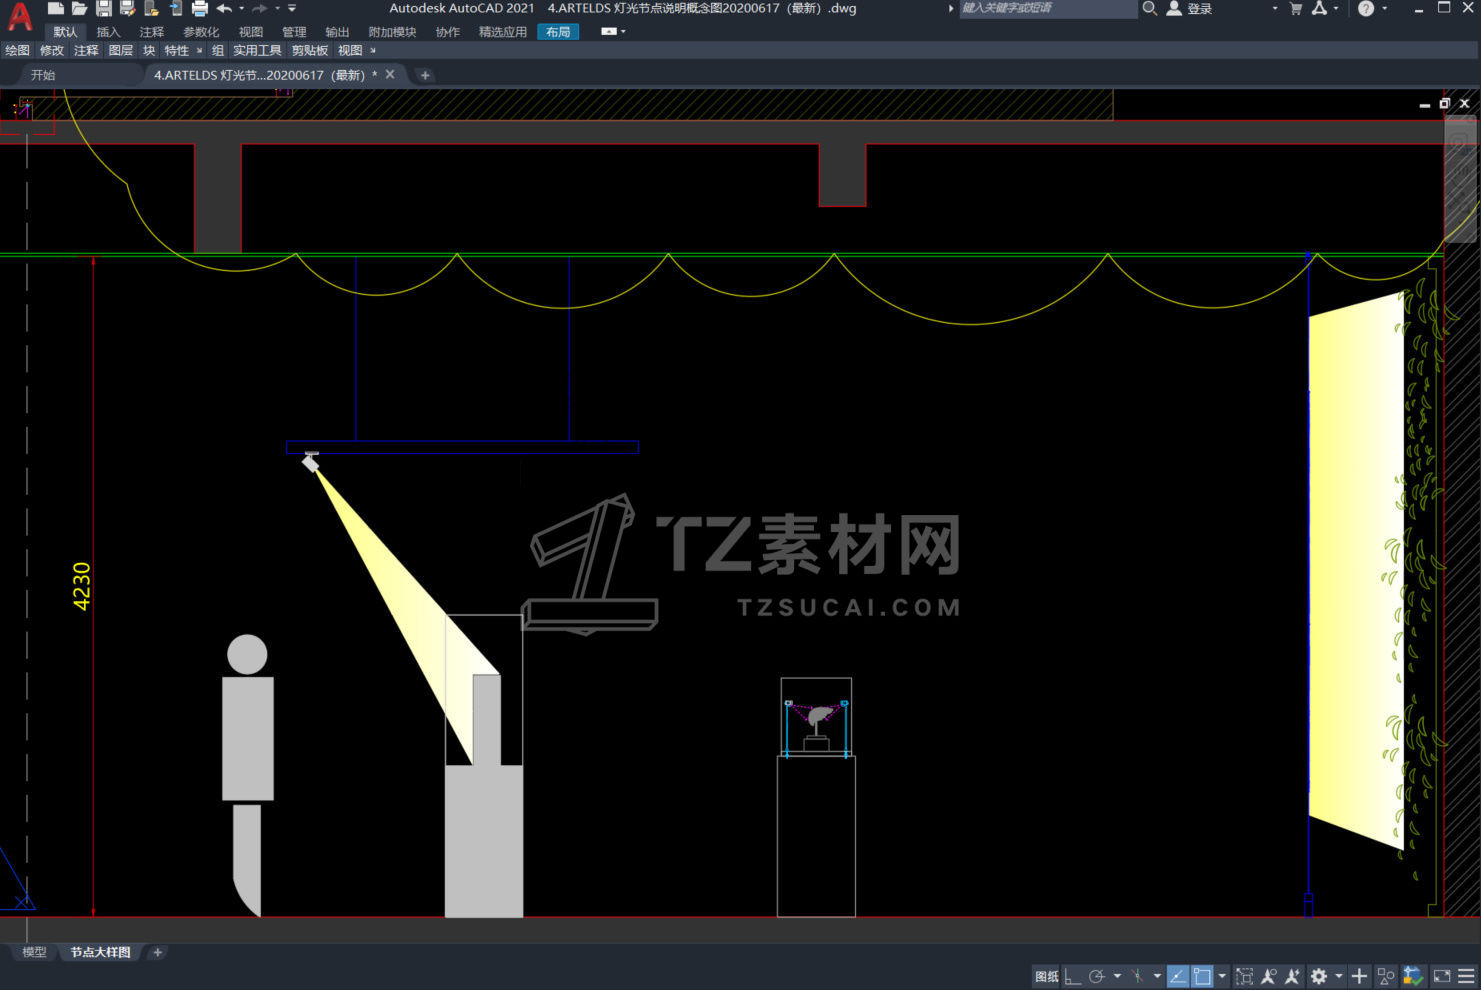Select the 附加模块 ribbon tab
1481x990 pixels.
point(392,32)
